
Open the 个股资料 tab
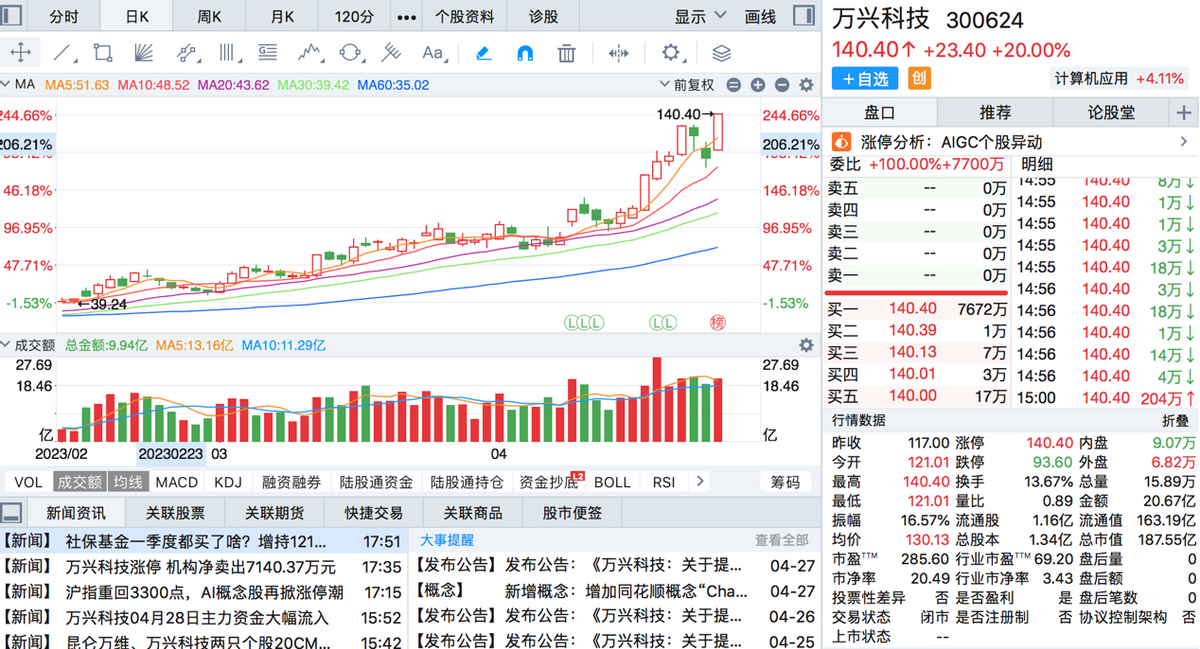coord(464,17)
